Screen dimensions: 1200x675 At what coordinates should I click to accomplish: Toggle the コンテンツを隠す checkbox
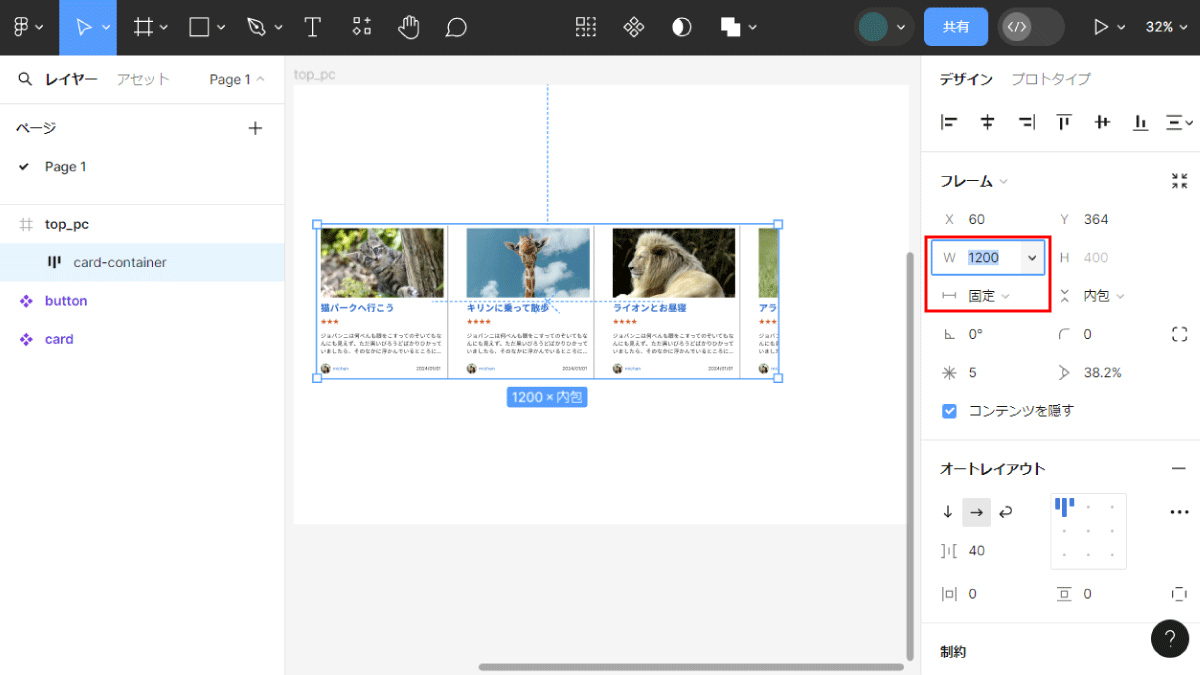[x=949, y=411]
